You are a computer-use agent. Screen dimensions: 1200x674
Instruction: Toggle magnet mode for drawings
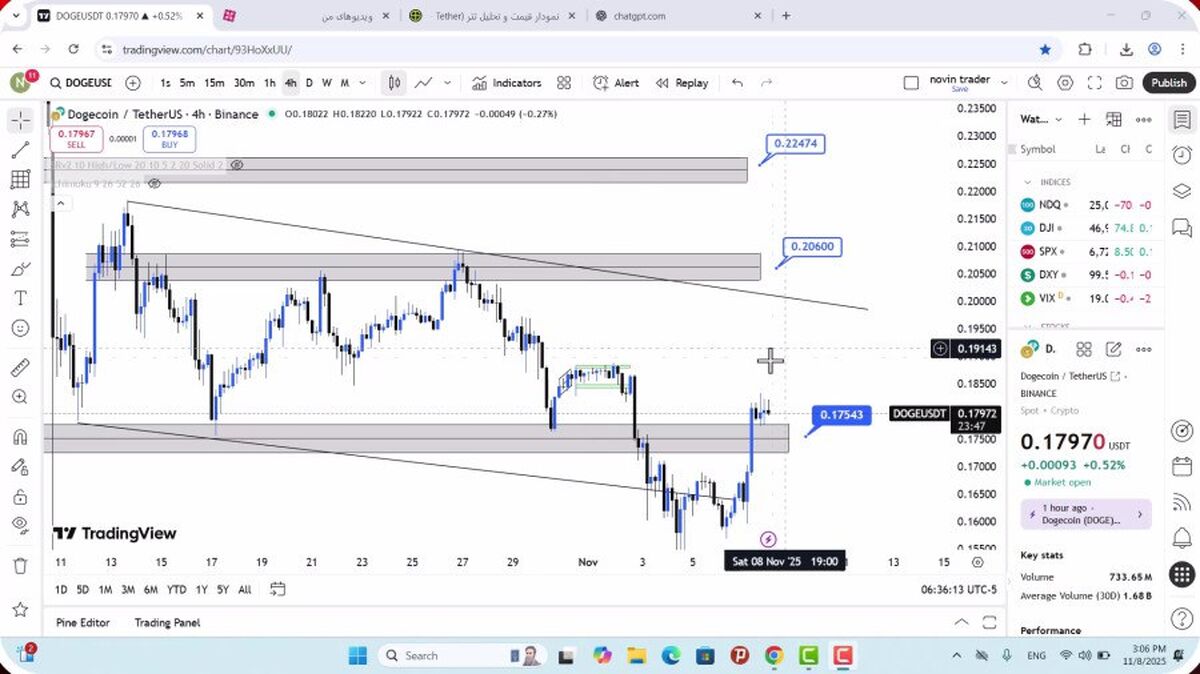(x=20, y=436)
